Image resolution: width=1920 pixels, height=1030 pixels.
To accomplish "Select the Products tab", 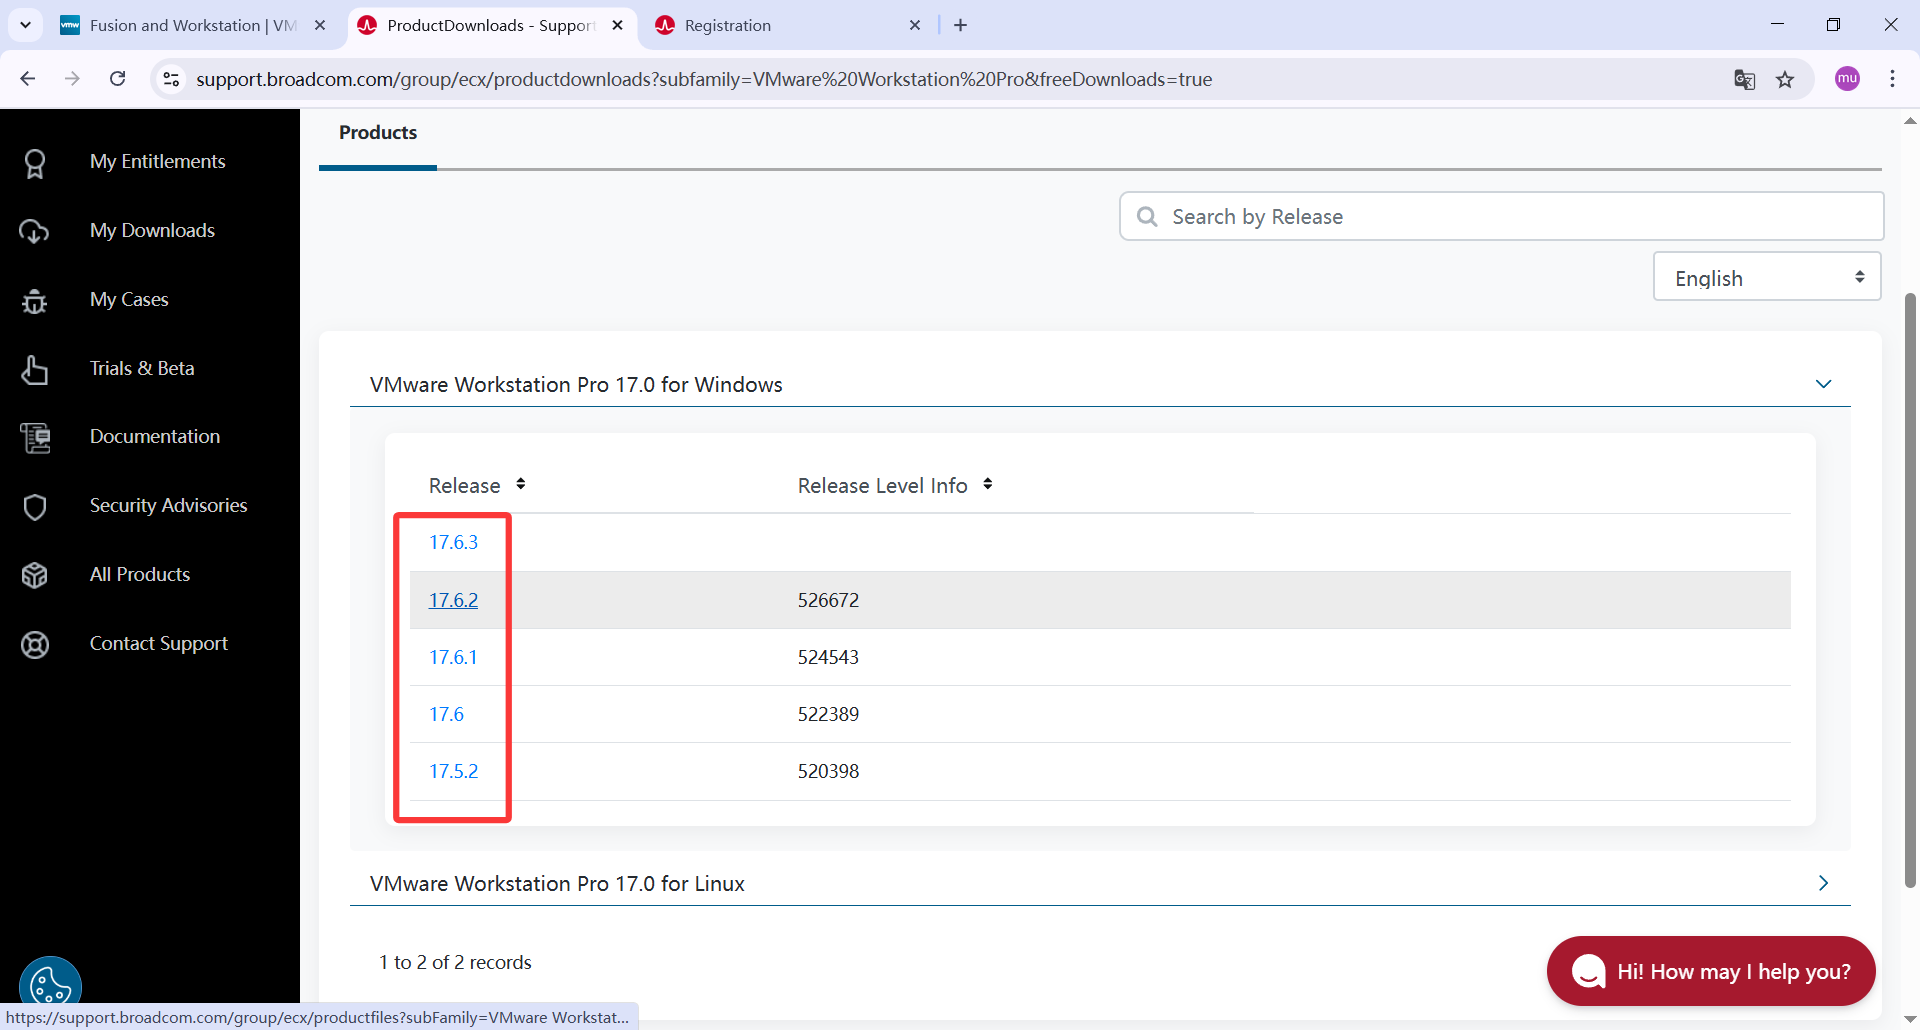I will pyautogui.click(x=378, y=133).
